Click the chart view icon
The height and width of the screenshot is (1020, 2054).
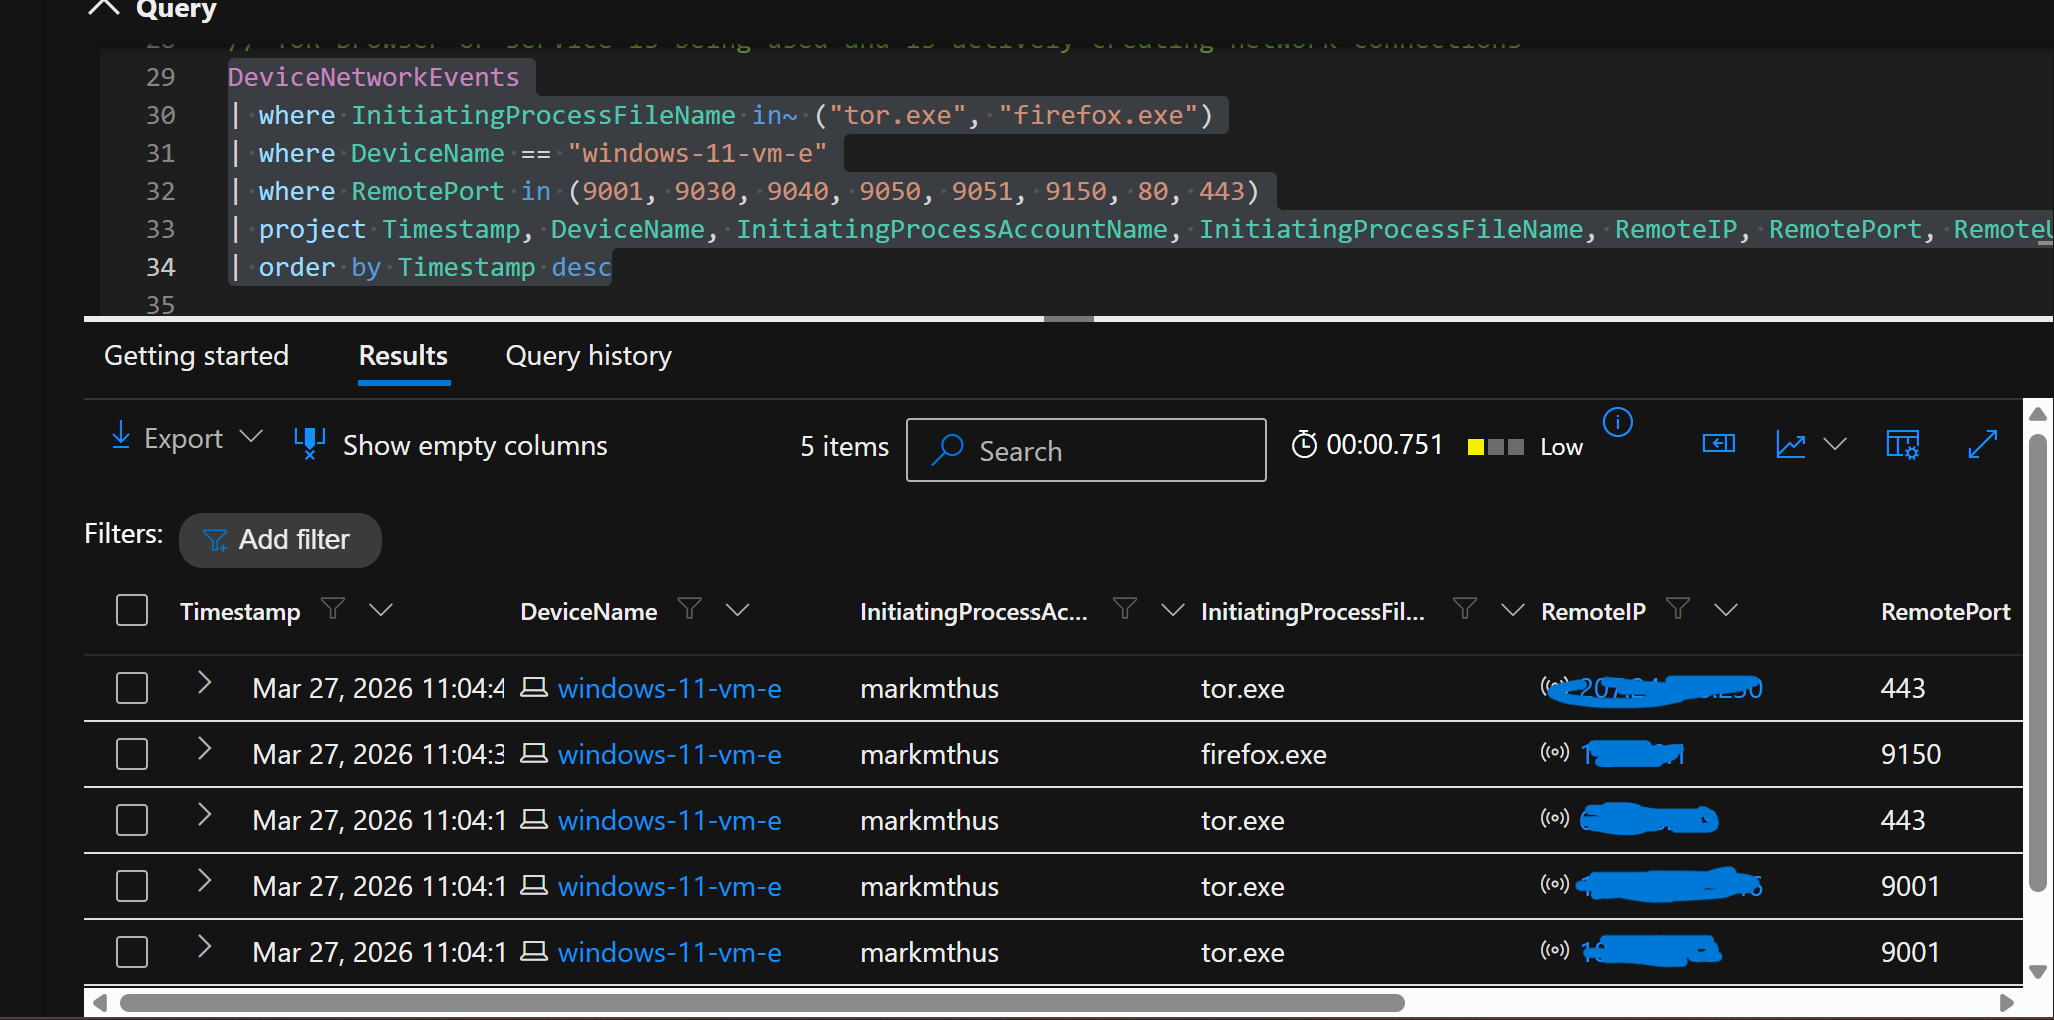(x=1790, y=445)
